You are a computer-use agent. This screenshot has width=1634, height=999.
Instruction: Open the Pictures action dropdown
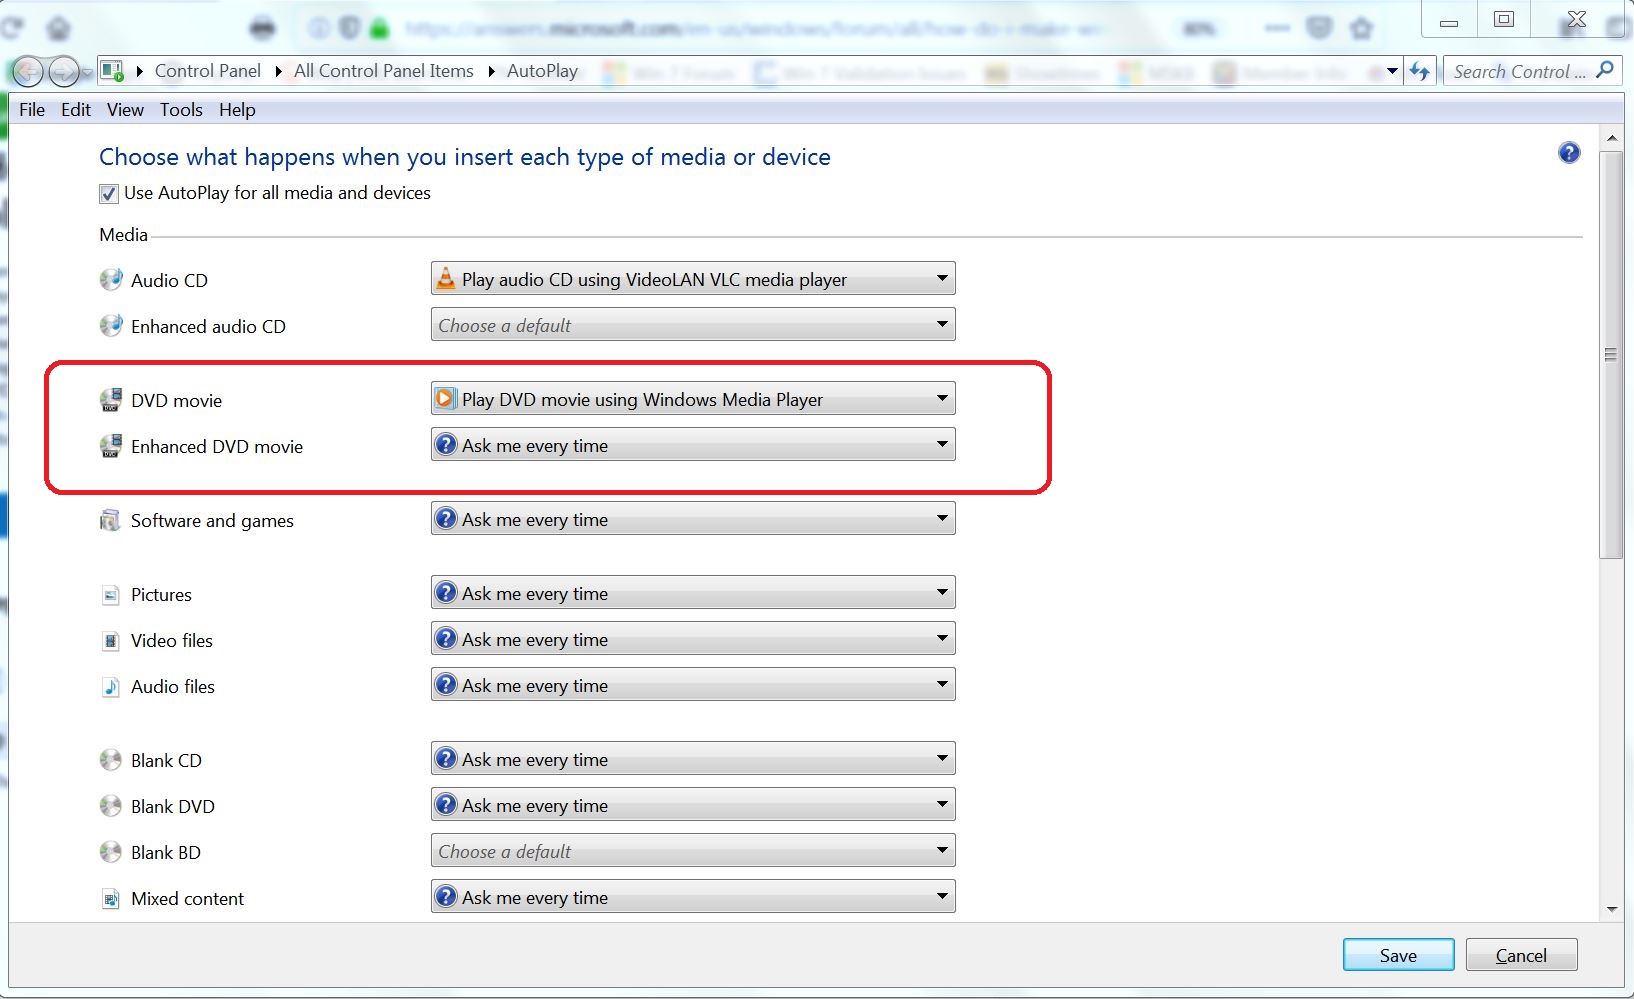[x=693, y=593]
